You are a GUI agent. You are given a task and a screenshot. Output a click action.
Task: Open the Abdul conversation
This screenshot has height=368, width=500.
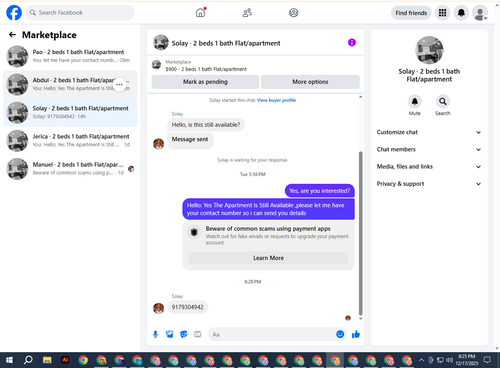coord(70,84)
